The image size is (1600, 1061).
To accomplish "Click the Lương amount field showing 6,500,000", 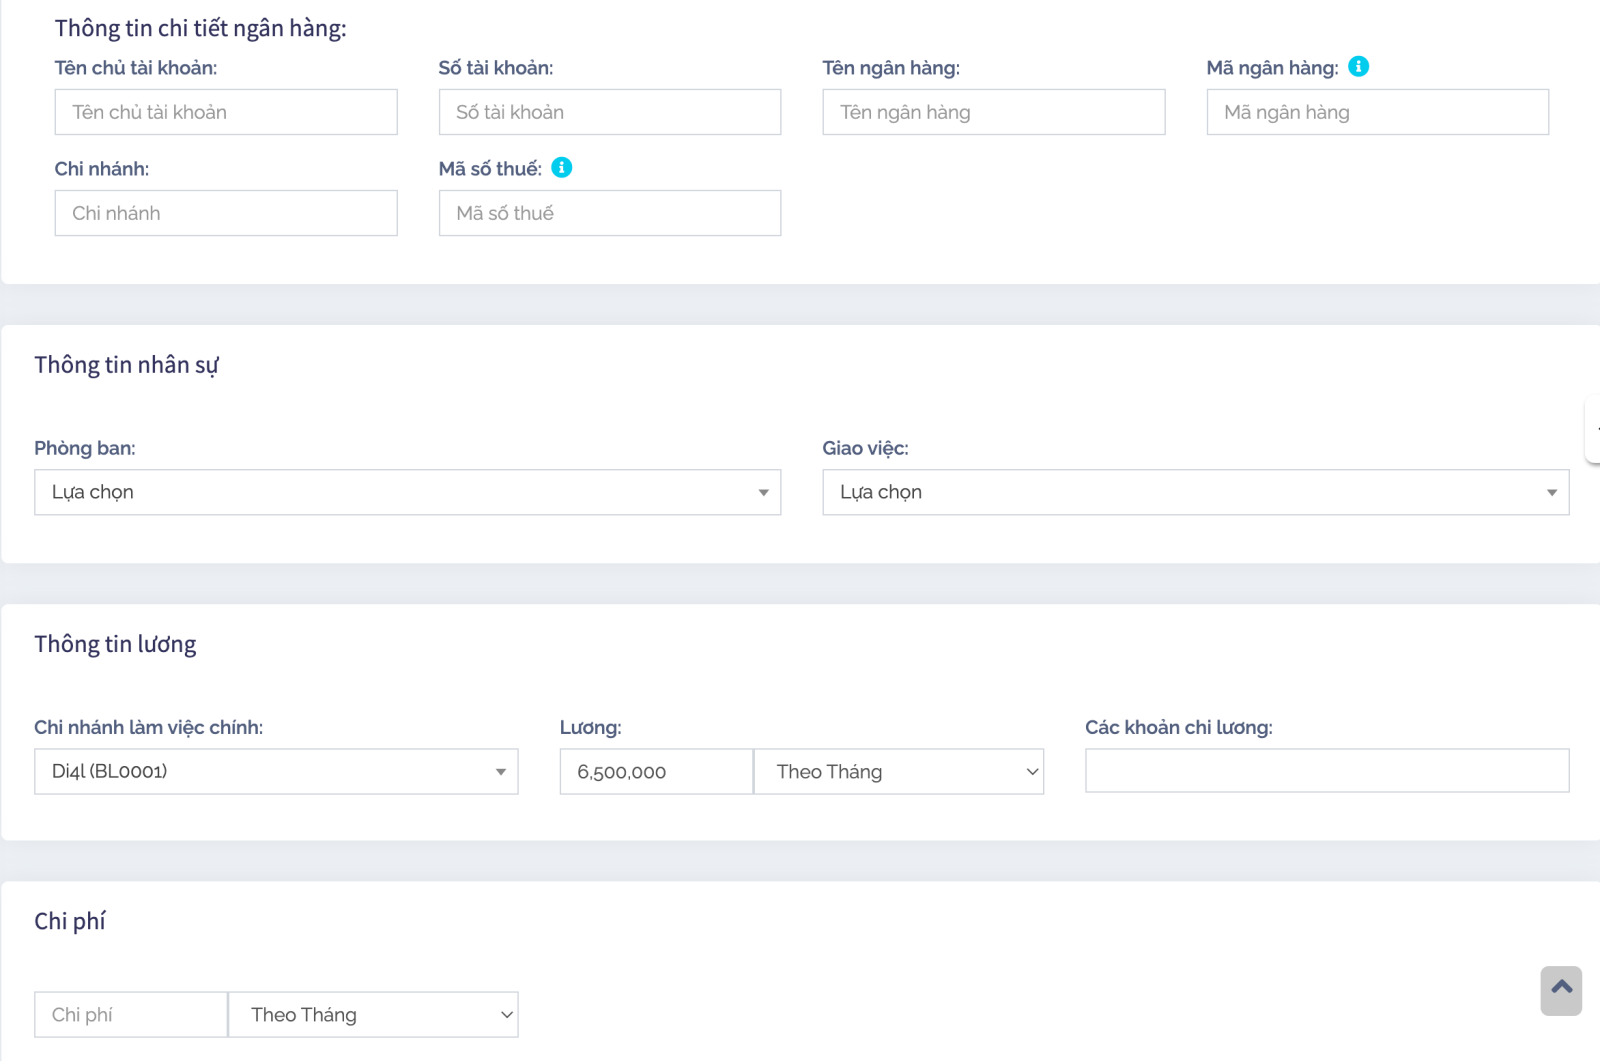I will point(656,771).
